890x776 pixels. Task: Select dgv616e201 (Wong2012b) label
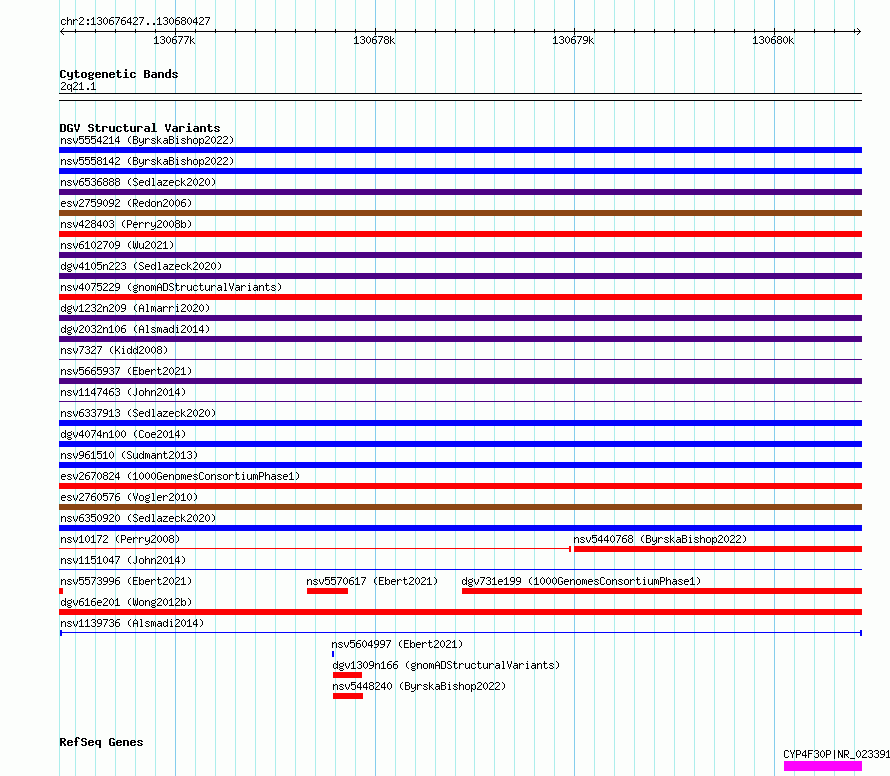126,602
